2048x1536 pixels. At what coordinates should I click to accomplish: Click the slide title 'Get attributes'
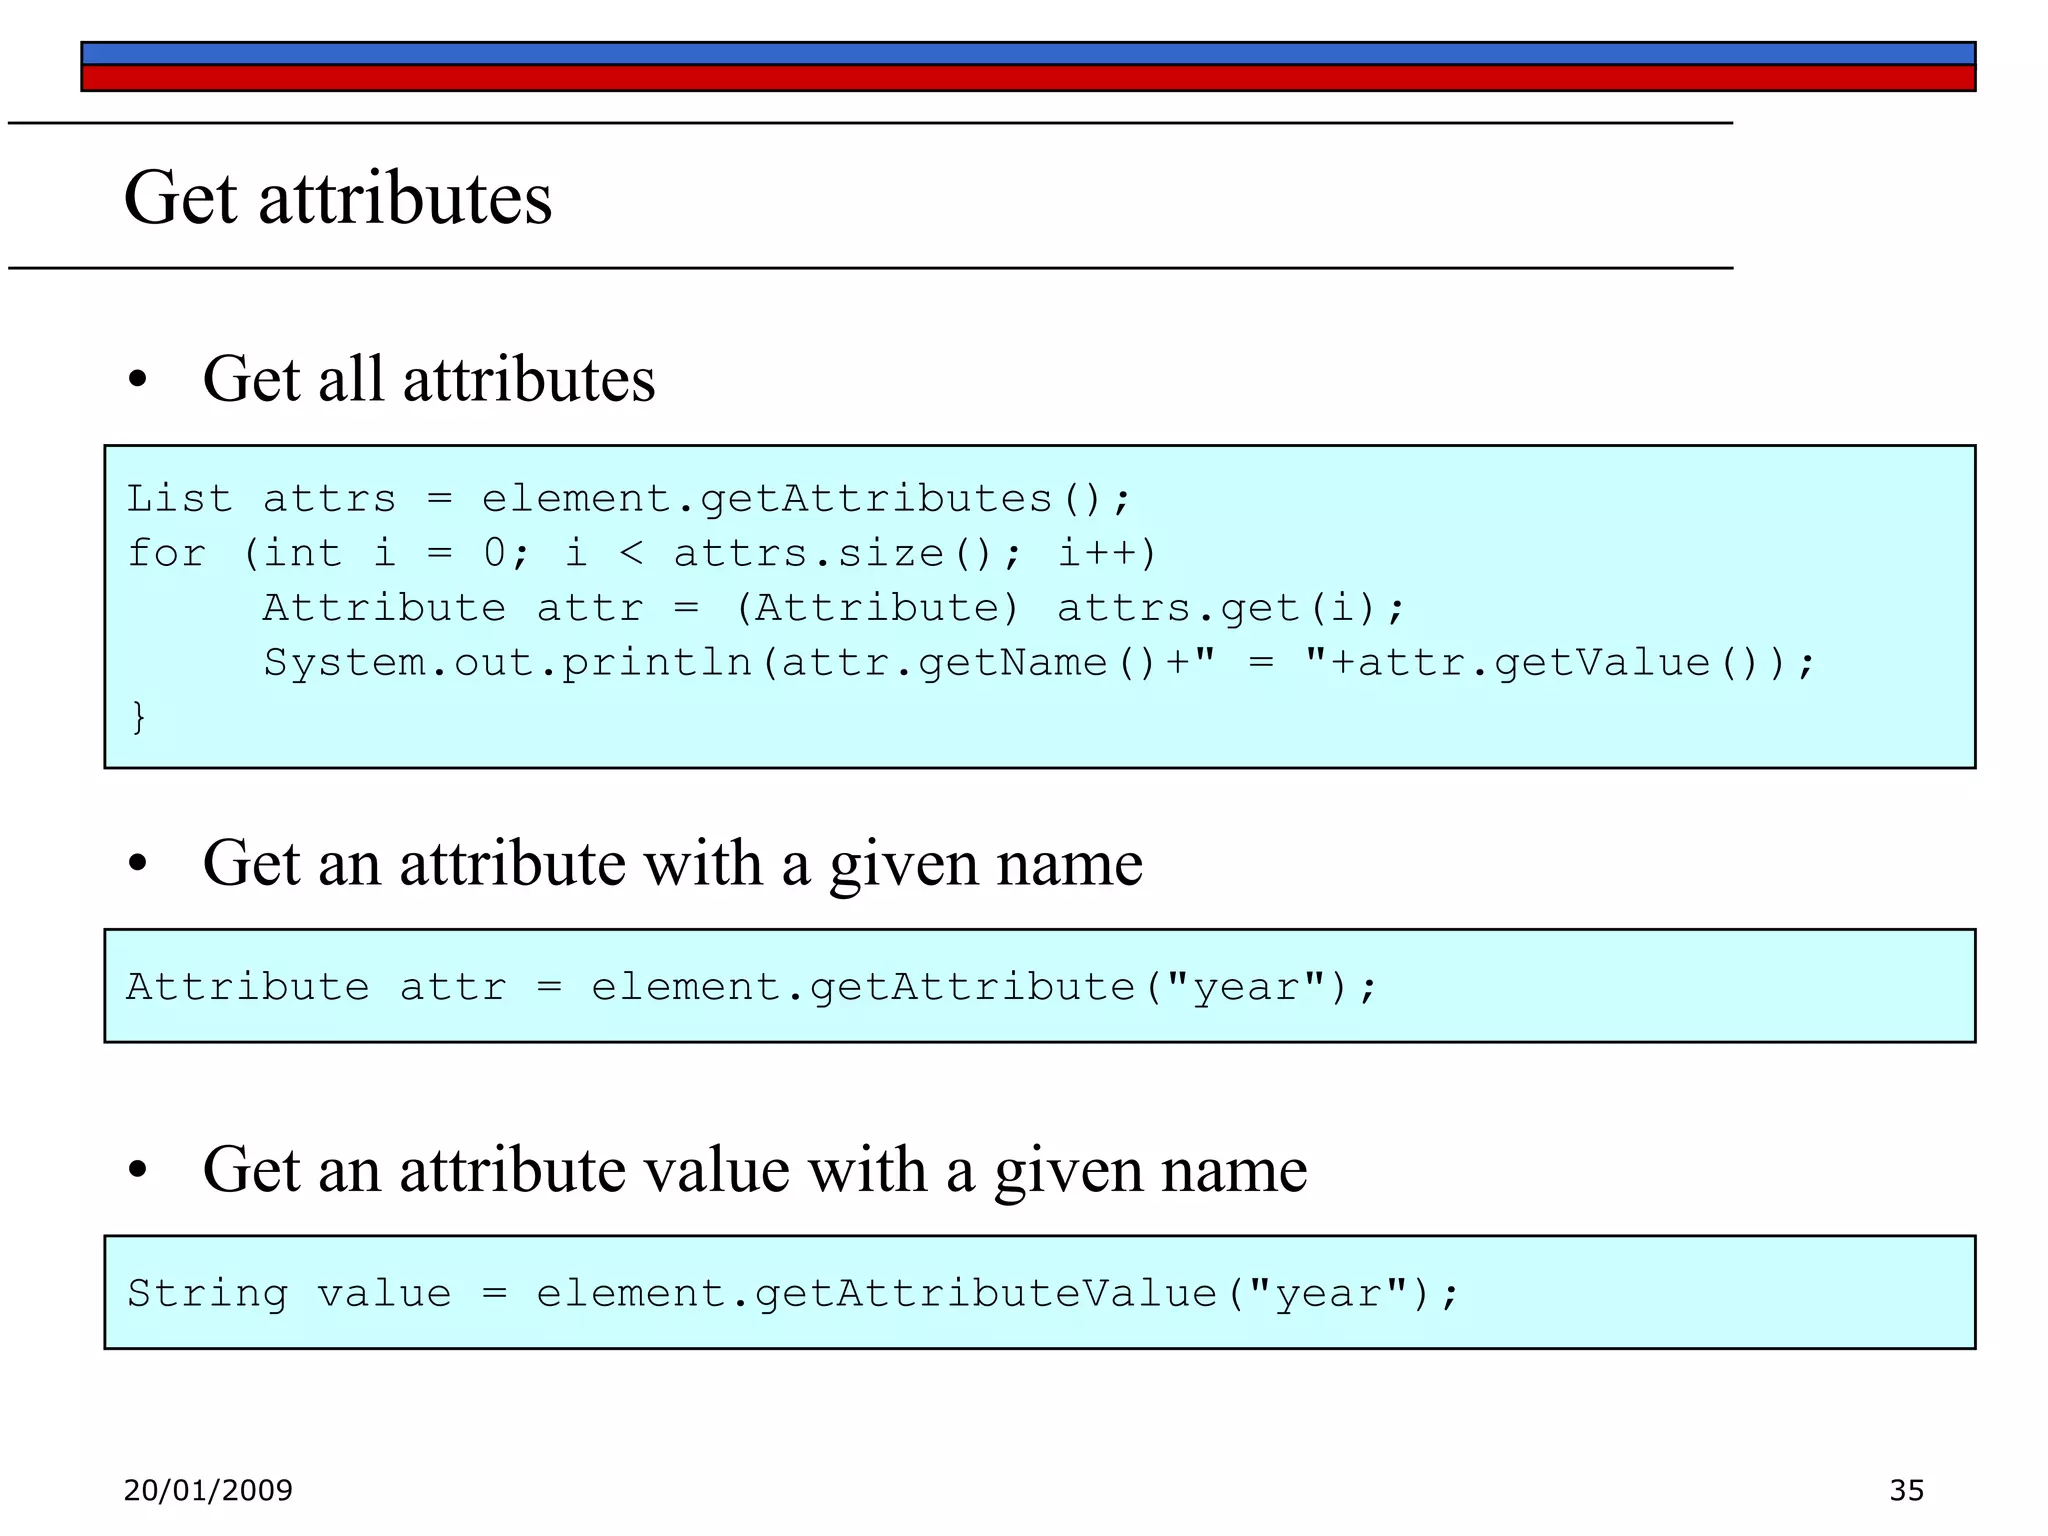pos(338,198)
